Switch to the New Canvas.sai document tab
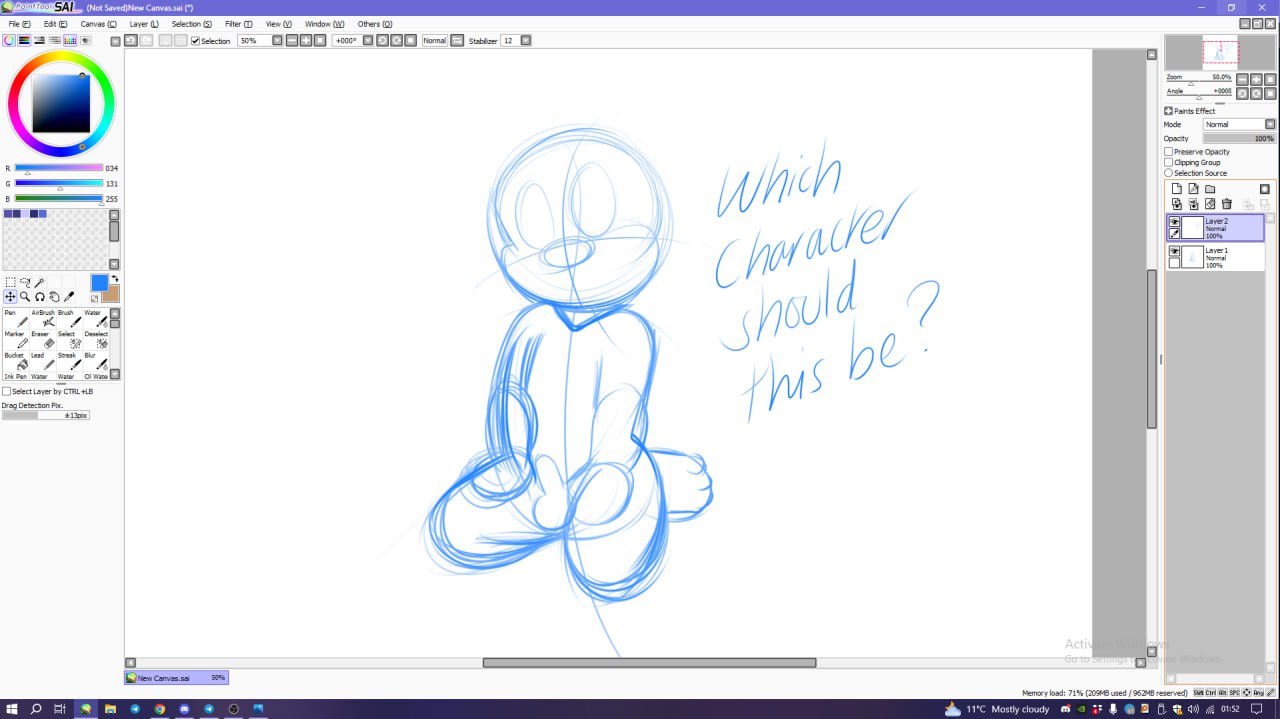This screenshot has width=1280, height=719. point(176,678)
